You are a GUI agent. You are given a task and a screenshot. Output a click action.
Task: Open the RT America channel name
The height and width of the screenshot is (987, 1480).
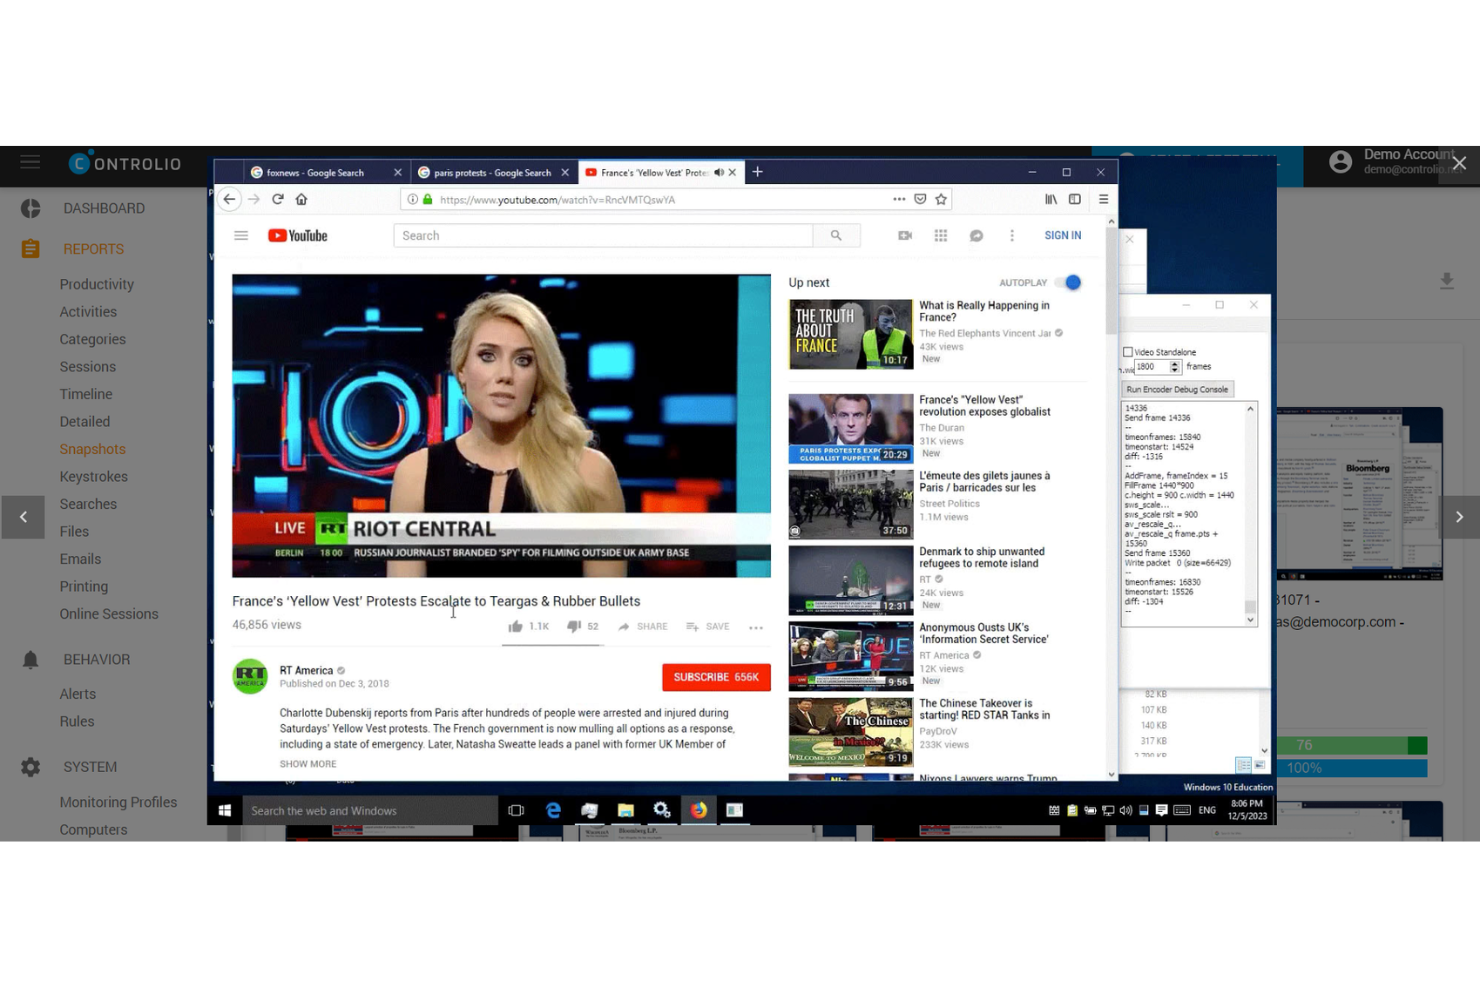point(306,671)
